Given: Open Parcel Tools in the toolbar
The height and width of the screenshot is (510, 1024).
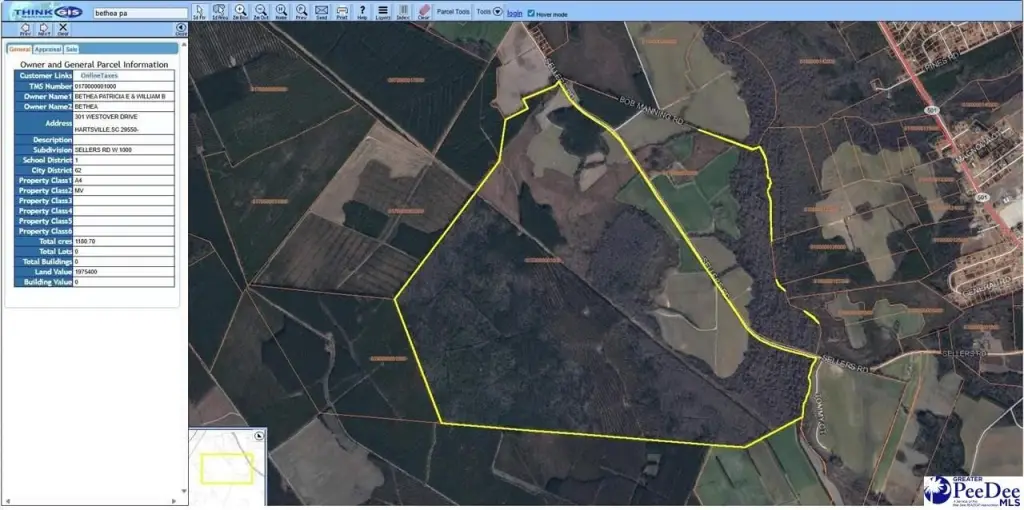Looking at the screenshot, I should point(453,12).
